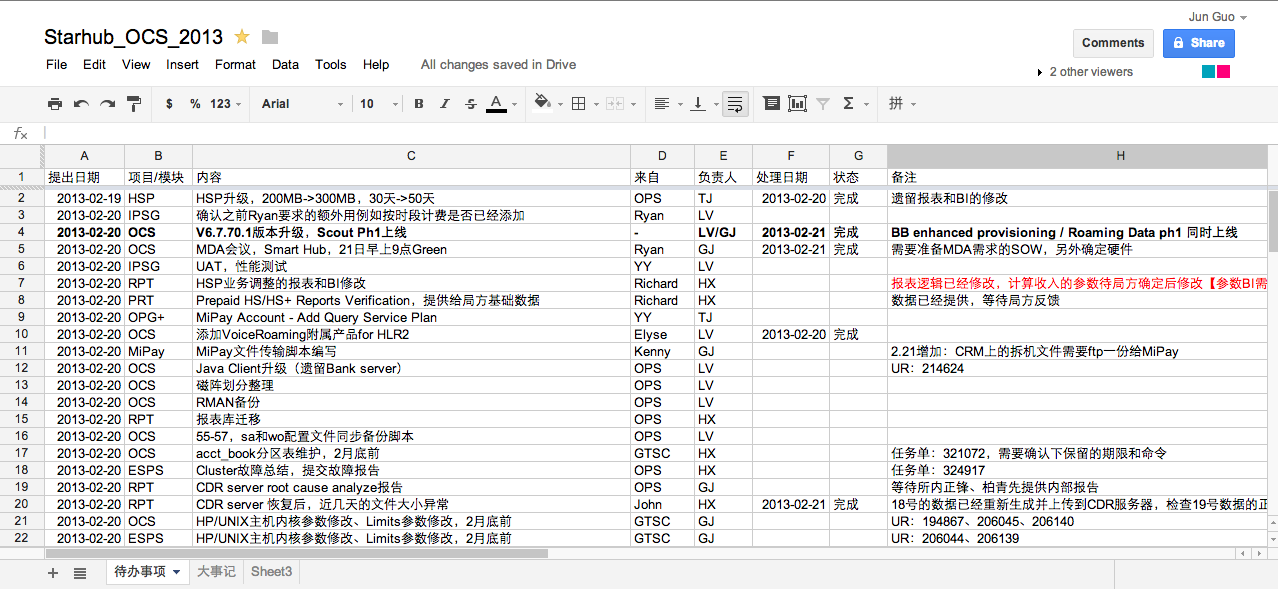Switch to the 大事记 sheet tab

coord(216,572)
